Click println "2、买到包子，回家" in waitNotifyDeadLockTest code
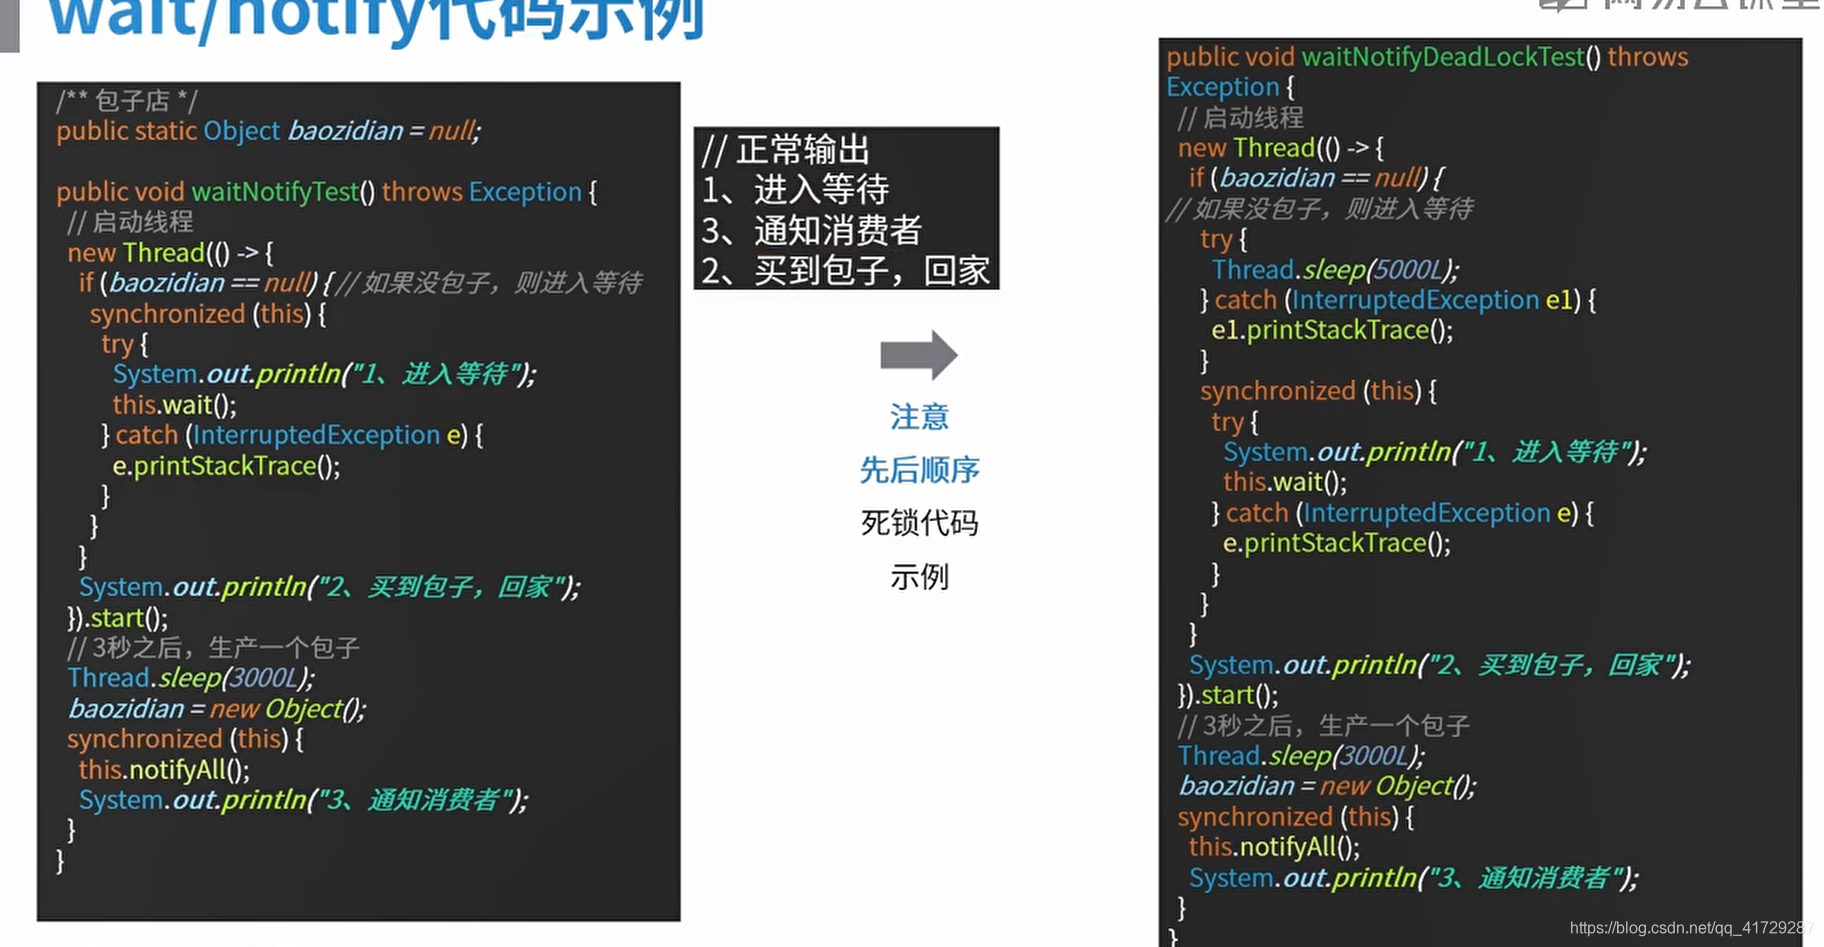1824x947 pixels. pyautogui.click(x=1439, y=665)
